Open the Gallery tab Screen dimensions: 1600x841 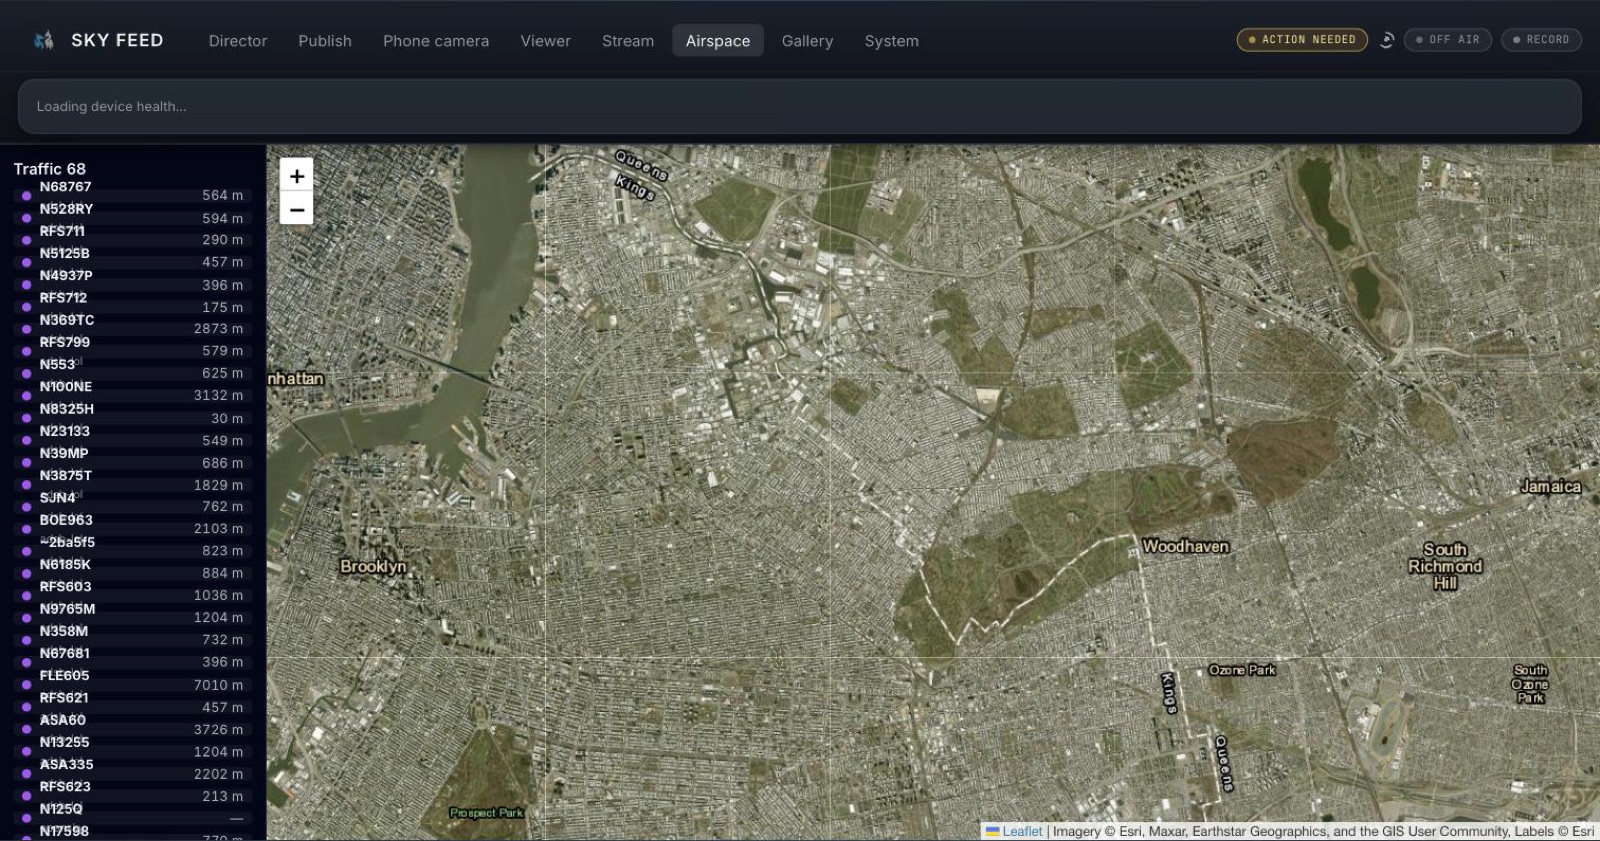(x=807, y=41)
